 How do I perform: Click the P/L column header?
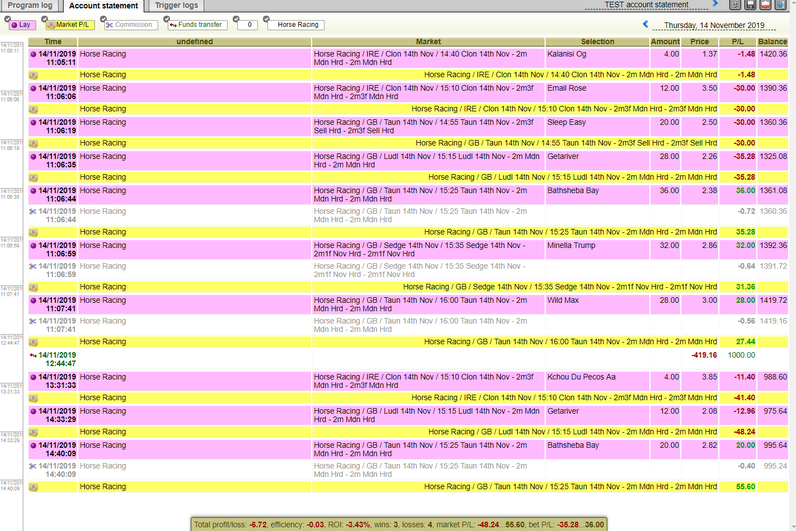[738, 42]
